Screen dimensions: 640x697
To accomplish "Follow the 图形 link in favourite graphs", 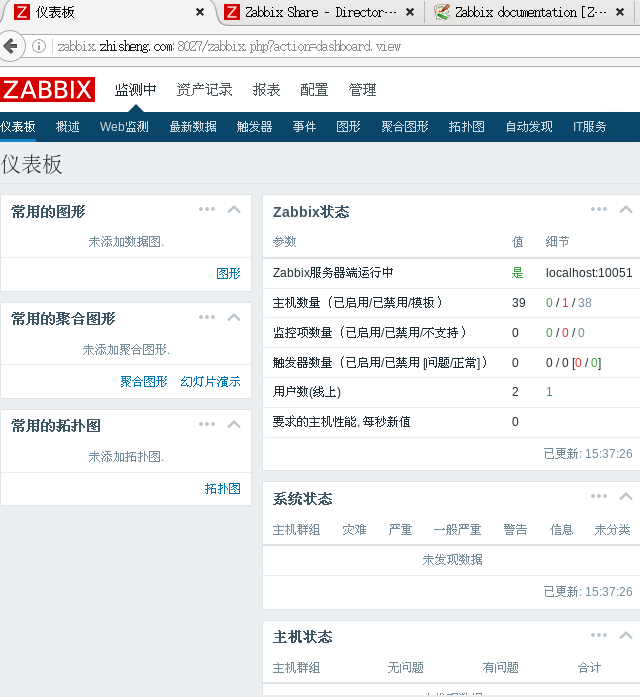I will pyautogui.click(x=228, y=273).
